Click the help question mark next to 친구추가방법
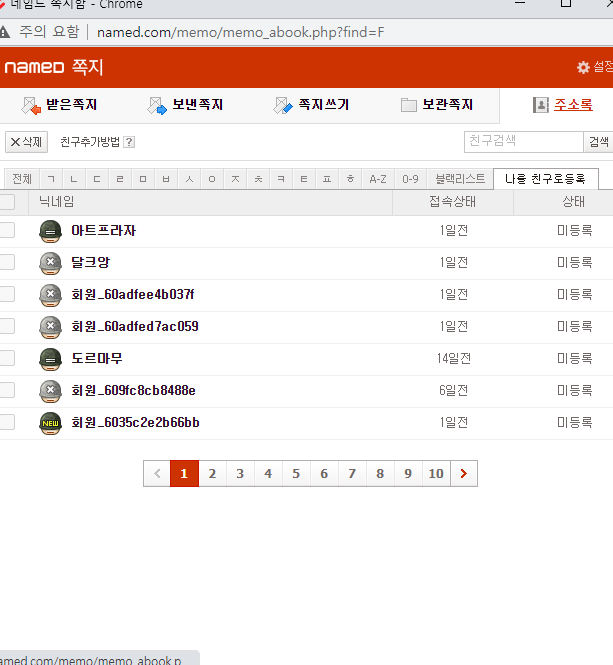The image size is (613, 665). [129, 142]
